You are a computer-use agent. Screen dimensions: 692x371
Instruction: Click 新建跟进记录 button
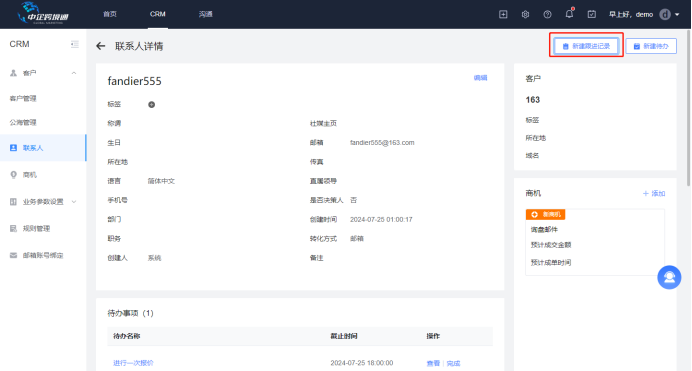pyautogui.click(x=586, y=46)
